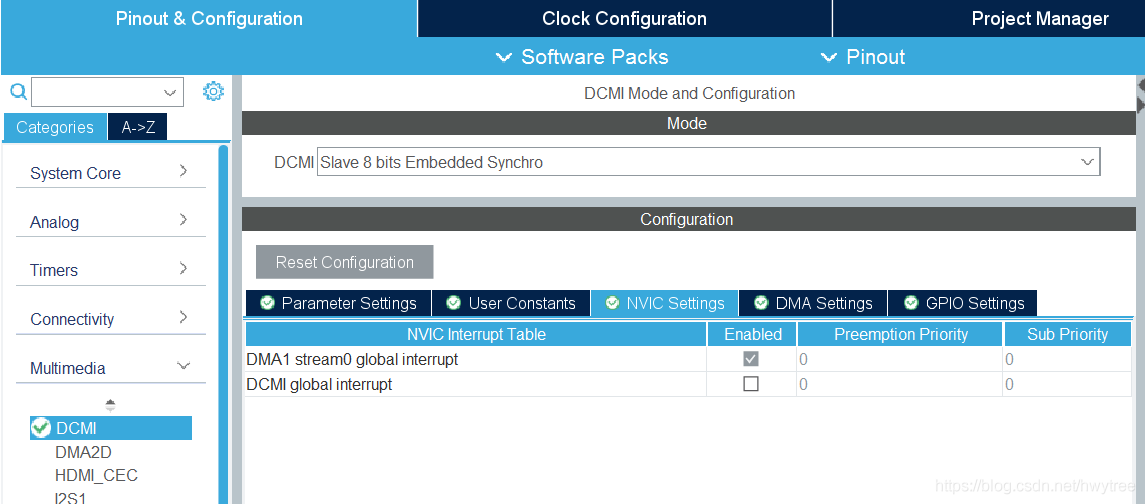The height and width of the screenshot is (504, 1145).
Task: Click the up-down sort arrows above DCMI
Action: tap(110, 405)
